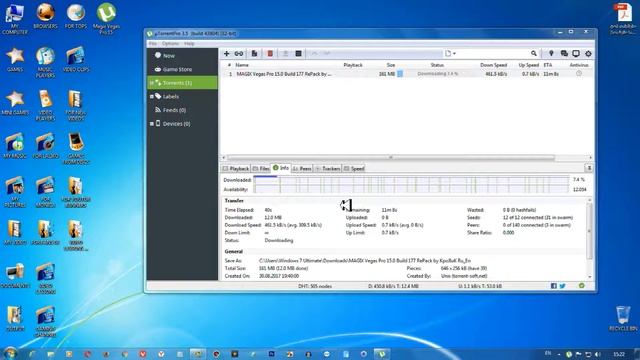Viewport: 640px width, 360px height.
Task: Click the monitor screen toolbar icon
Action: [x=576, y=53]
